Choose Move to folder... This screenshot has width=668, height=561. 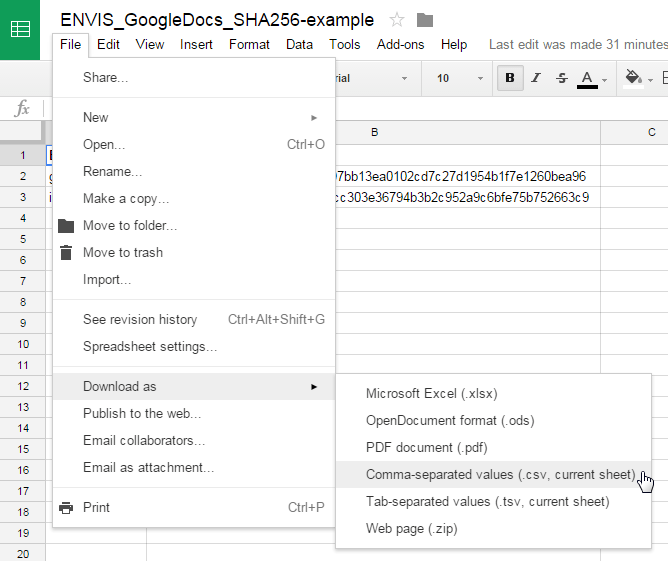194,225
